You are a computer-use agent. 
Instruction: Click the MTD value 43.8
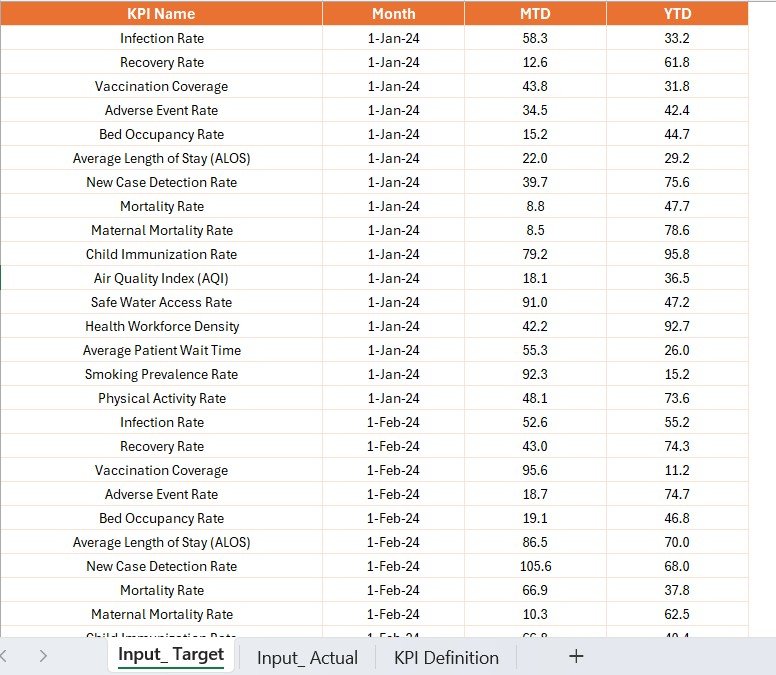click(x=535, y=86)
